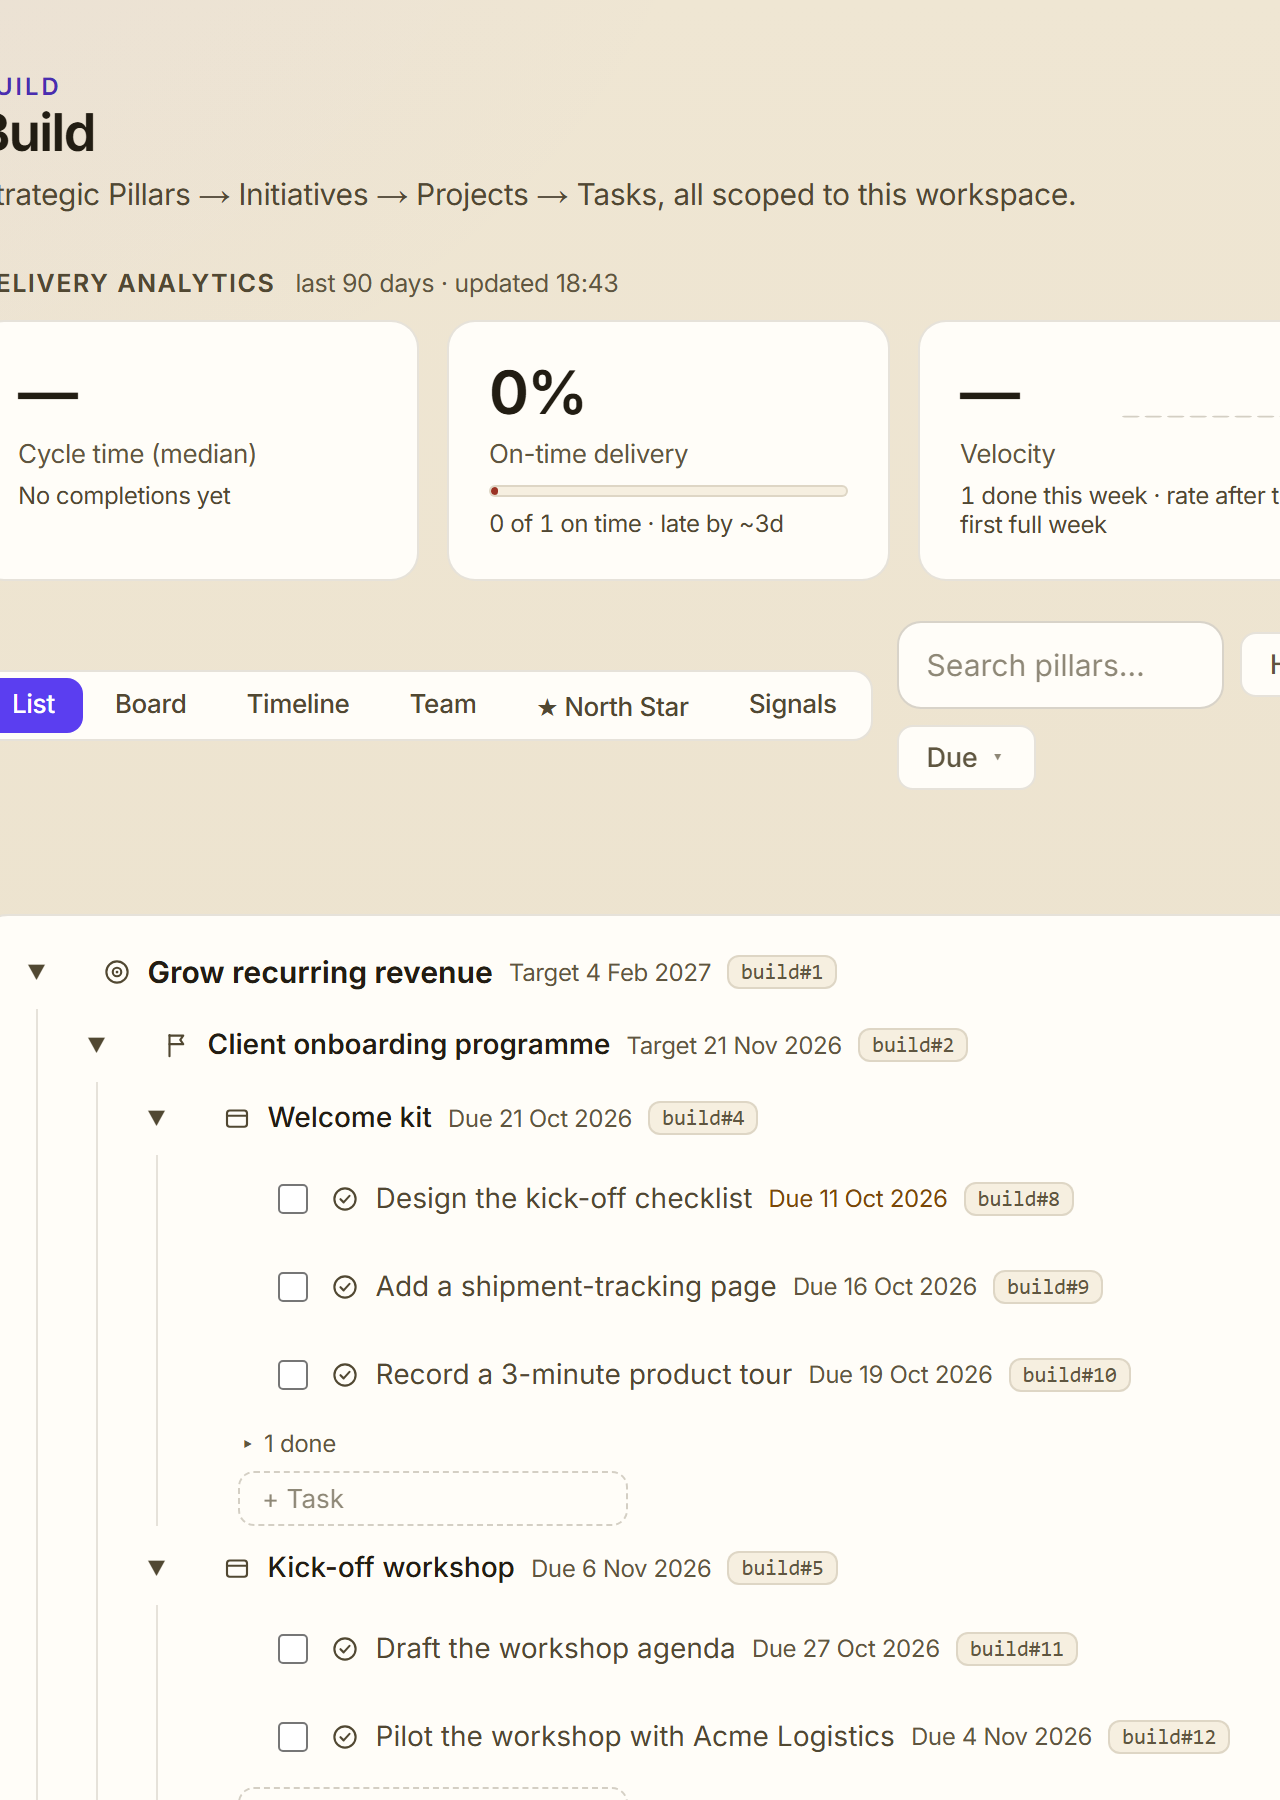
Task: Click status circle for Pilot the workshop with Acme Logistics
Action: coord(345,1737)
